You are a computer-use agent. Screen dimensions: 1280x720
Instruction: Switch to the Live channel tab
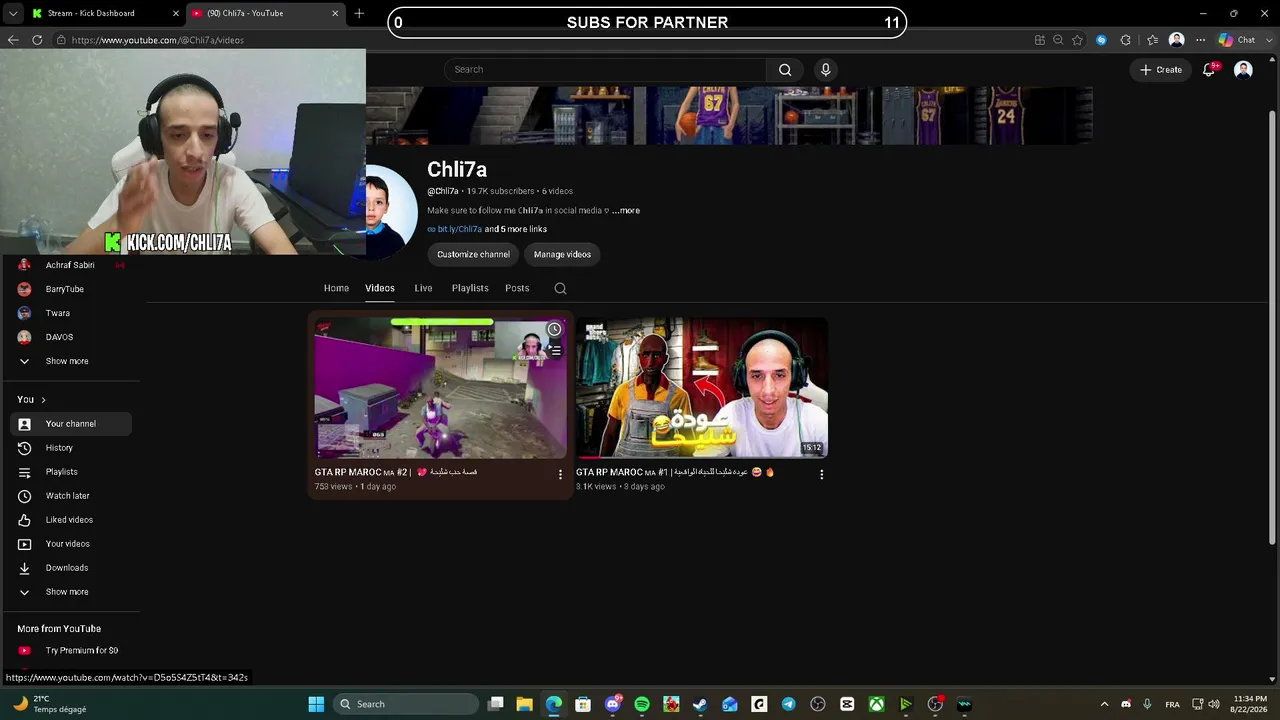pyautogui.click(x=423, y=288)
